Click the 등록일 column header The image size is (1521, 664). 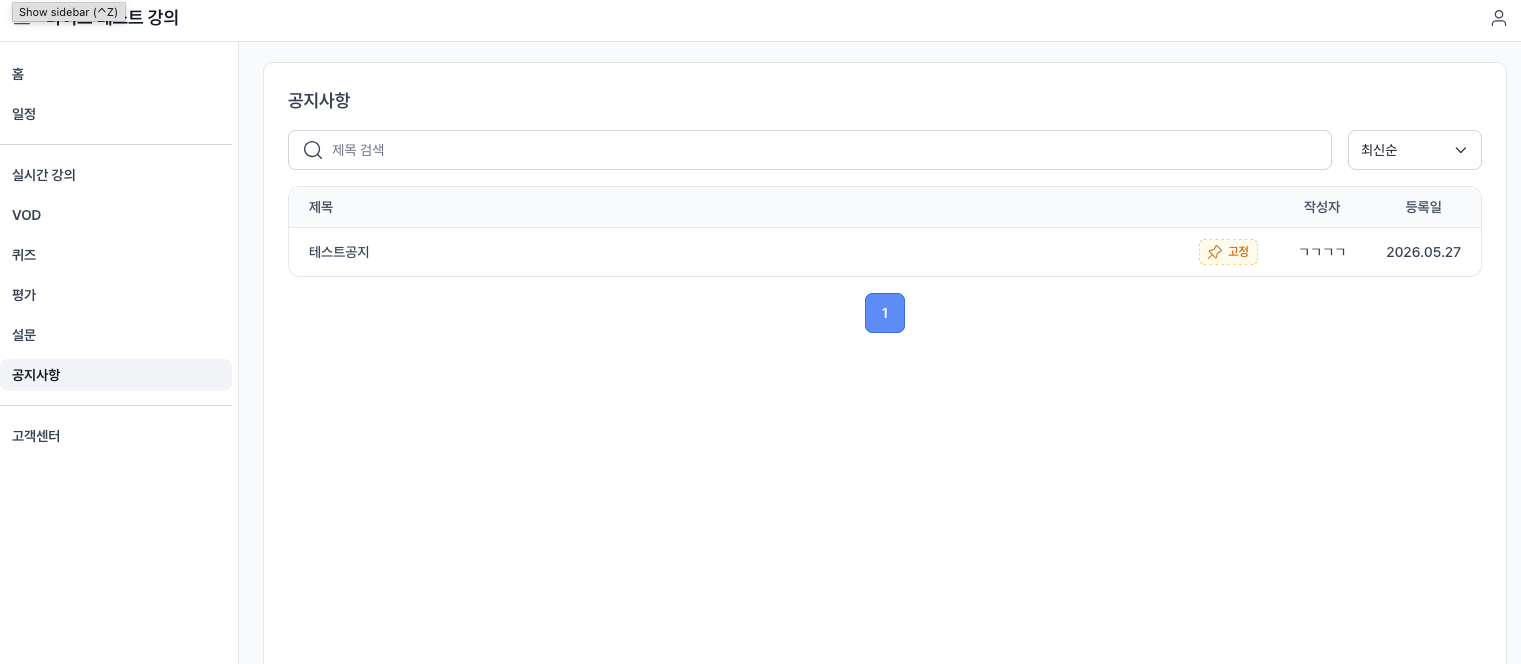point(1423,207)
